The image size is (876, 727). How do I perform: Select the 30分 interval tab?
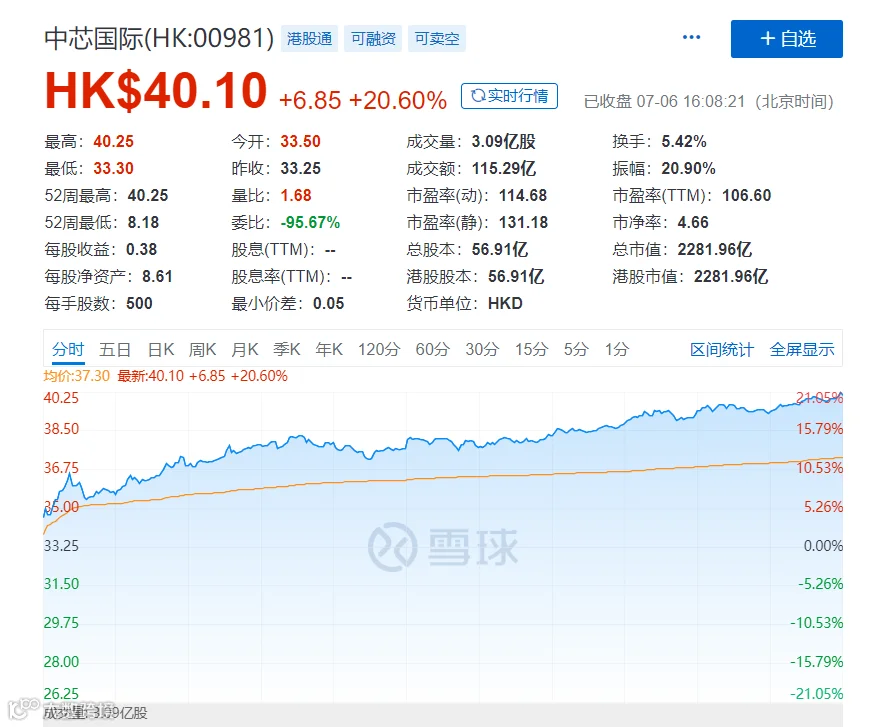pos(482,350)
